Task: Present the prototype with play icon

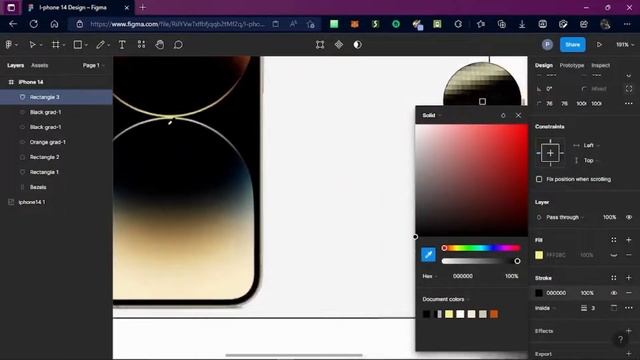Action: (599, 45)
